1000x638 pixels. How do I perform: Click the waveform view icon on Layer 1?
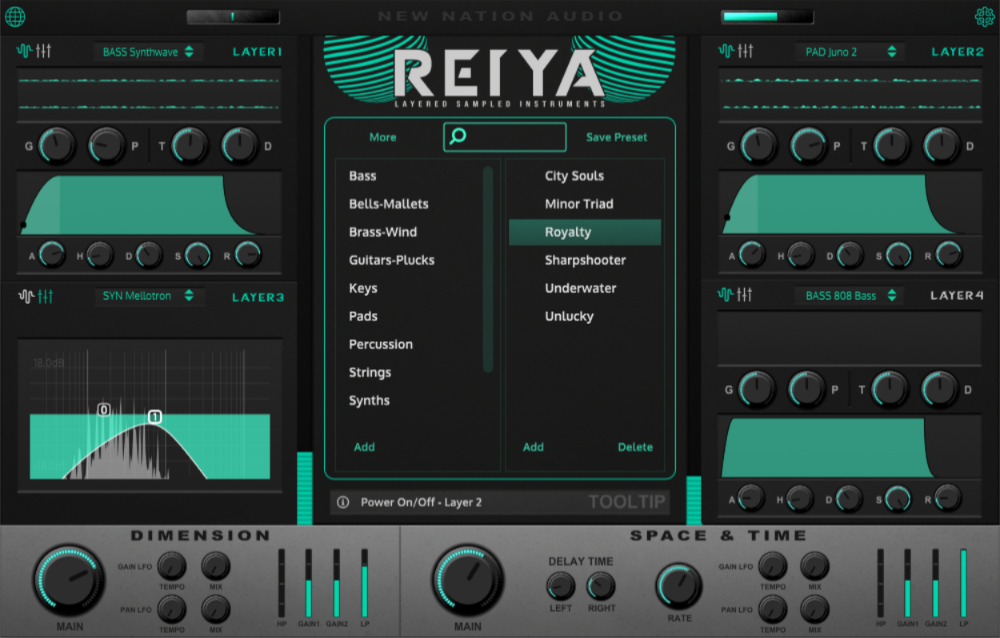click(24, 52)
